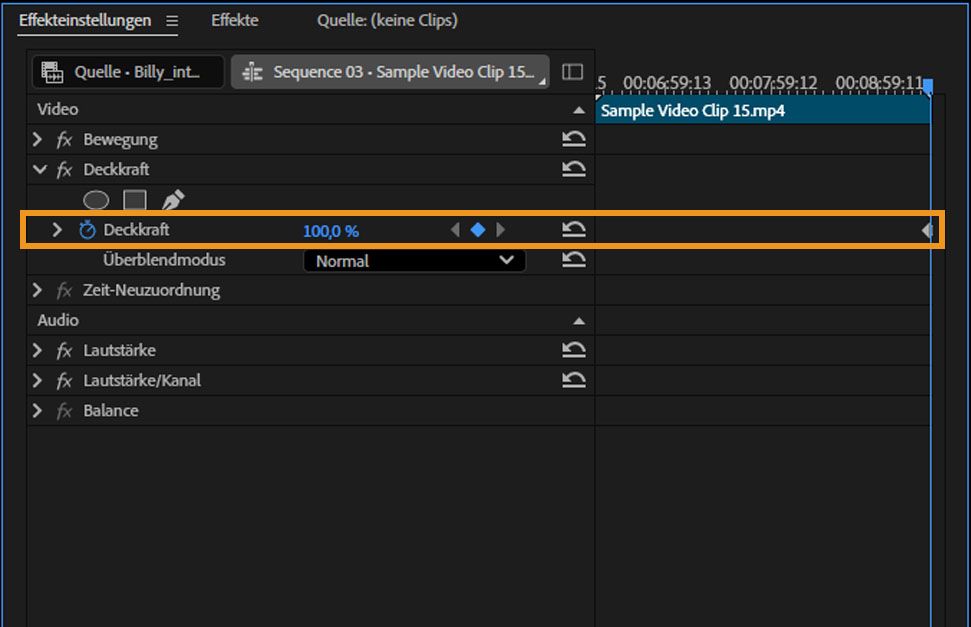Image resolution: width=971 pixels, height=627 pixels.
Task: Reset the Bewegung effect
Action: [574, 139]
